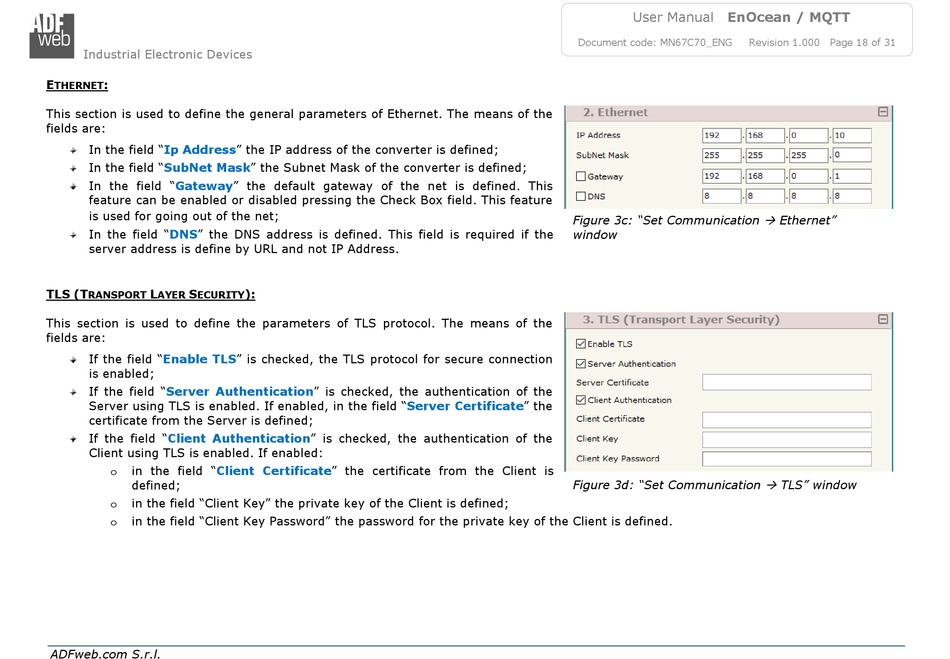Click the "Client Certificate" label in the TLS panel

[x=610, y=419]
